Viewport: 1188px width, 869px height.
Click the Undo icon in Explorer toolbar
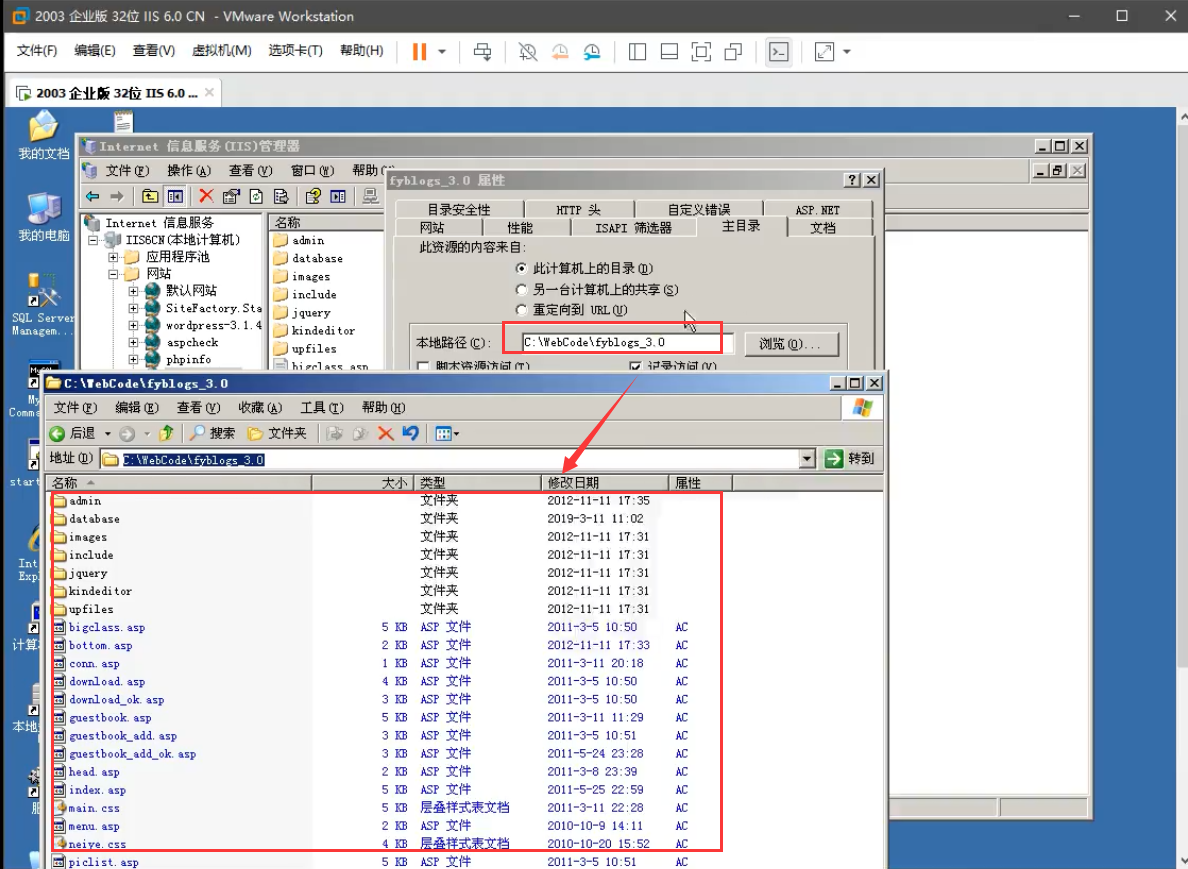pos(410,433)
